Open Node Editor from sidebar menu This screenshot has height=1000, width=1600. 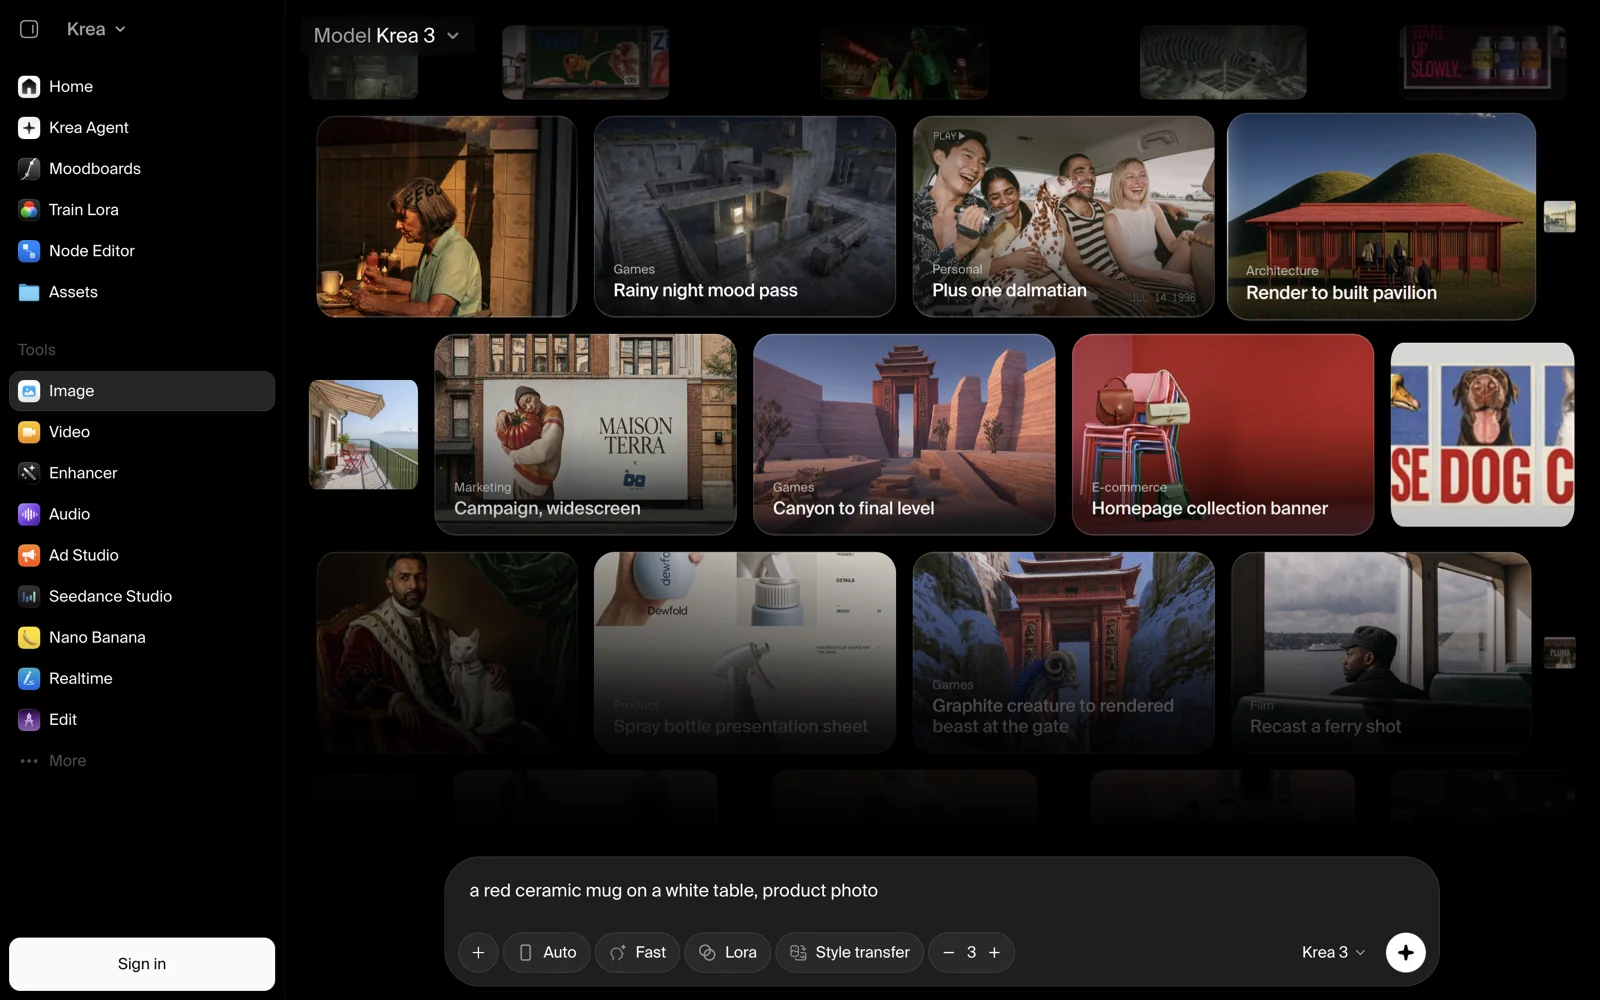142,251
